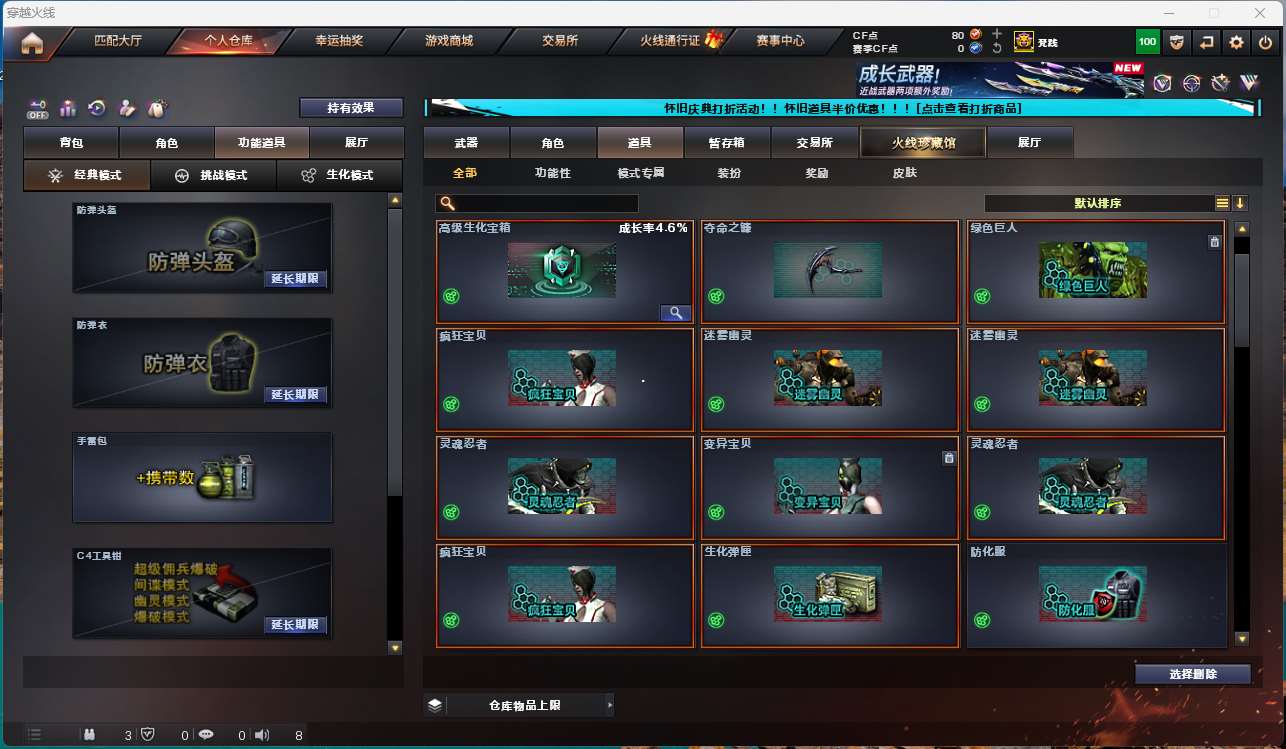The width and height of the screenshot is (1286, 749).
Task: Click the 选择删除 button
Action: 1193,674
